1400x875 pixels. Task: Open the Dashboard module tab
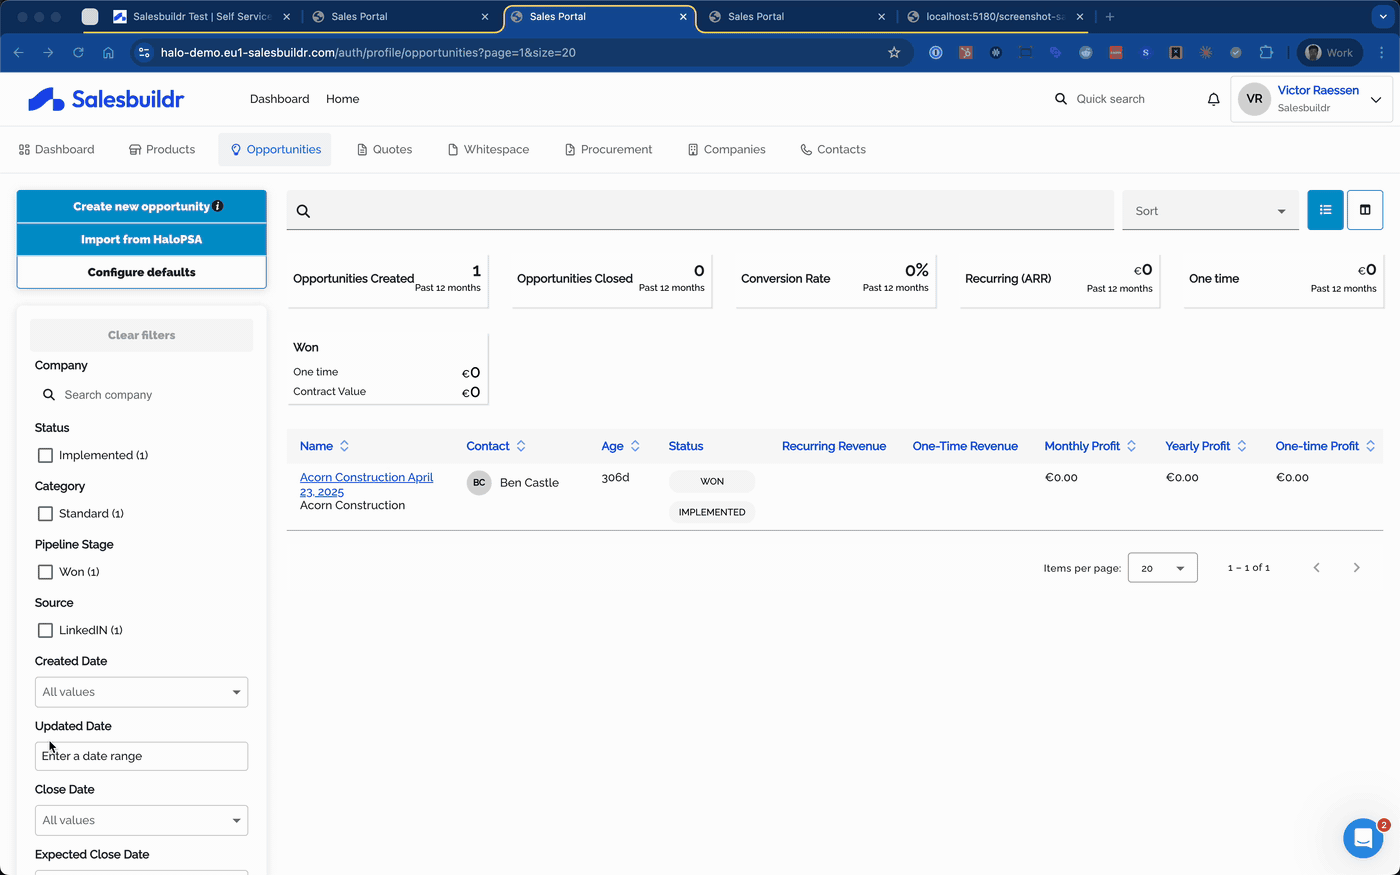click(56, 149)
